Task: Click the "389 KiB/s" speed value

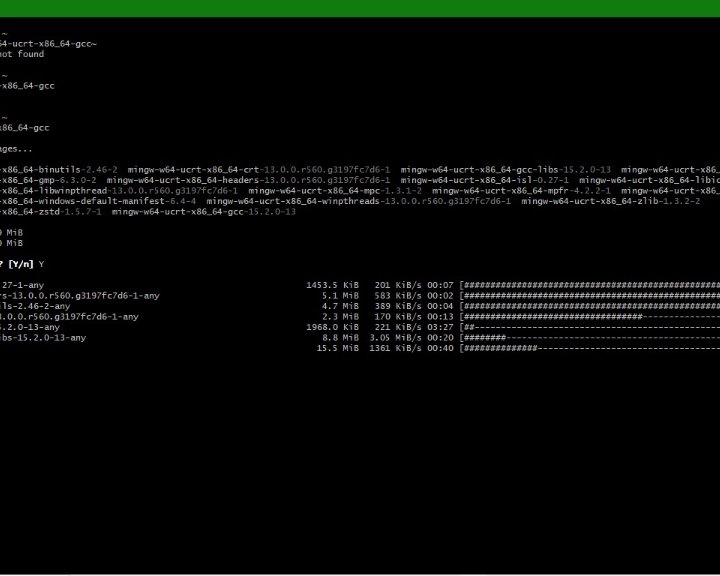Action: pos(398,307)
